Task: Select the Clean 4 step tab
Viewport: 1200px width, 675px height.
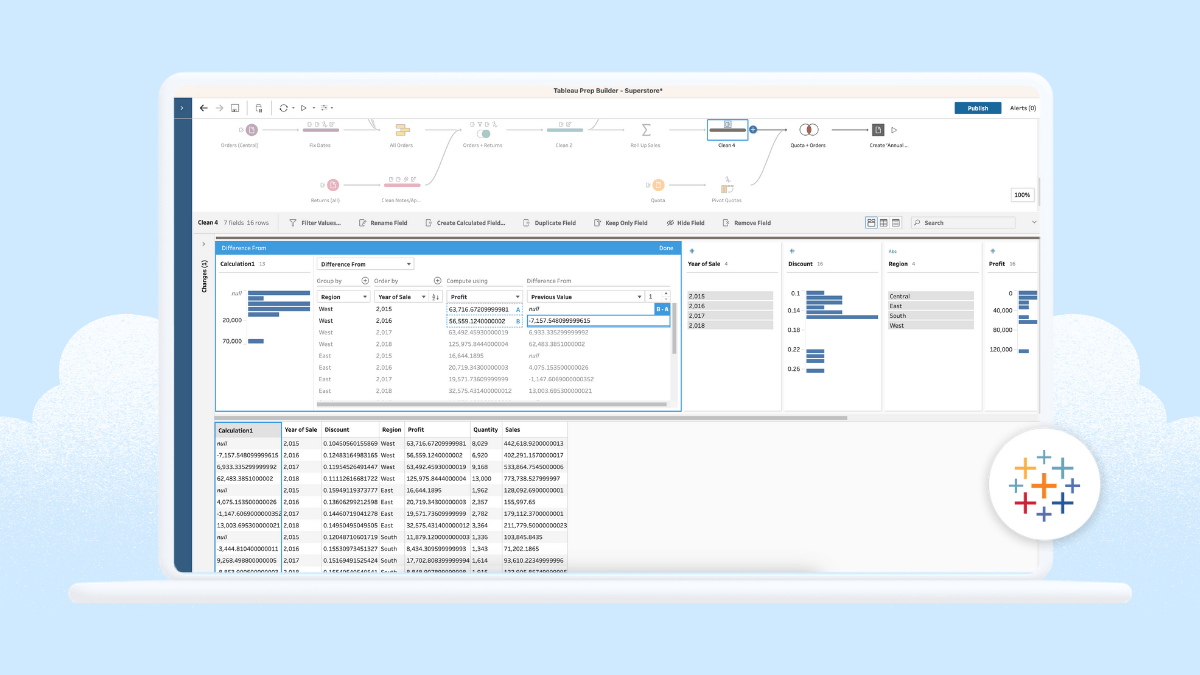Action: (x=207, y=222)
